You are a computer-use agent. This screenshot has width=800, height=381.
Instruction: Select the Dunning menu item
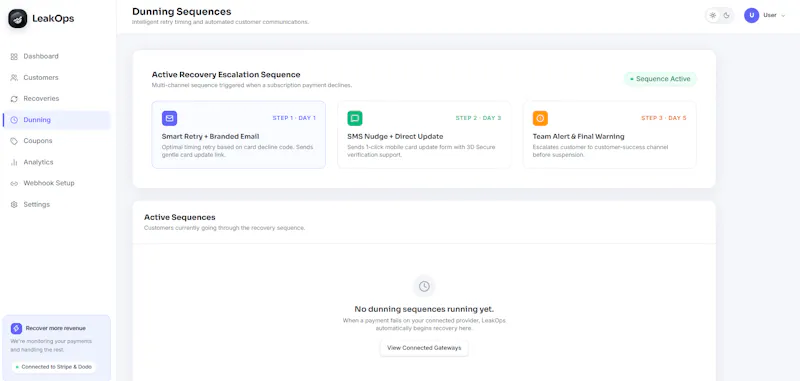coord(56,120)
